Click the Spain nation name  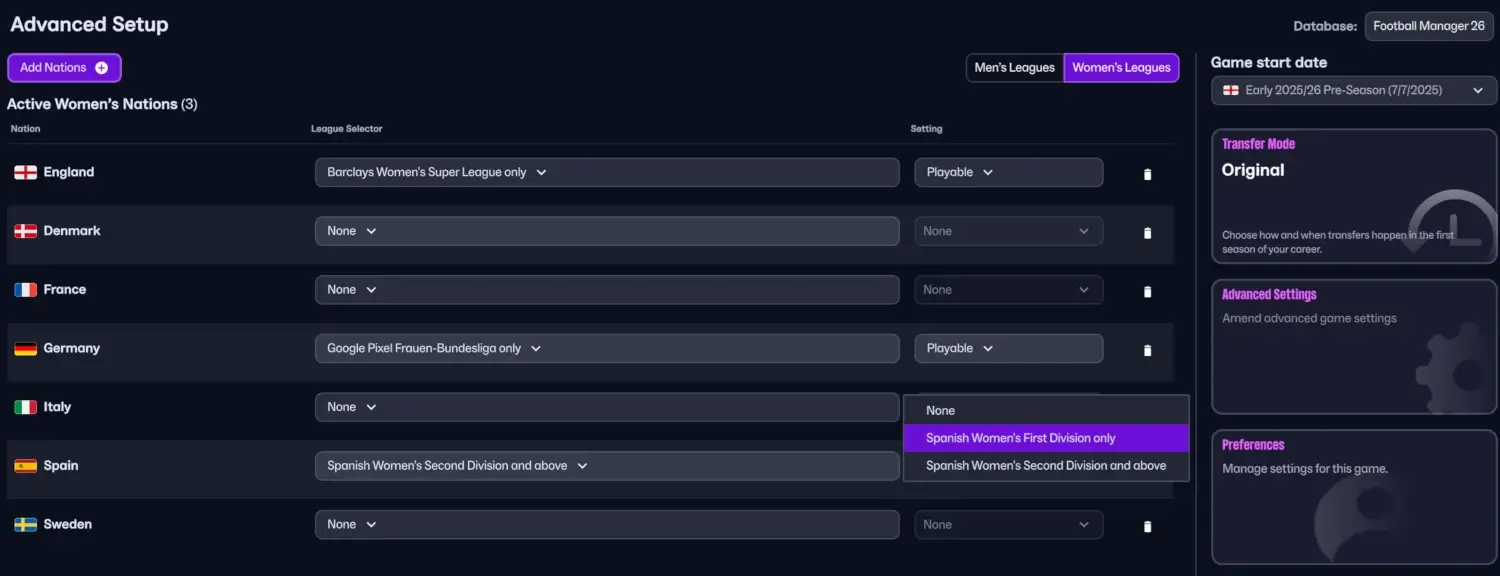click(x=61, y=466)
